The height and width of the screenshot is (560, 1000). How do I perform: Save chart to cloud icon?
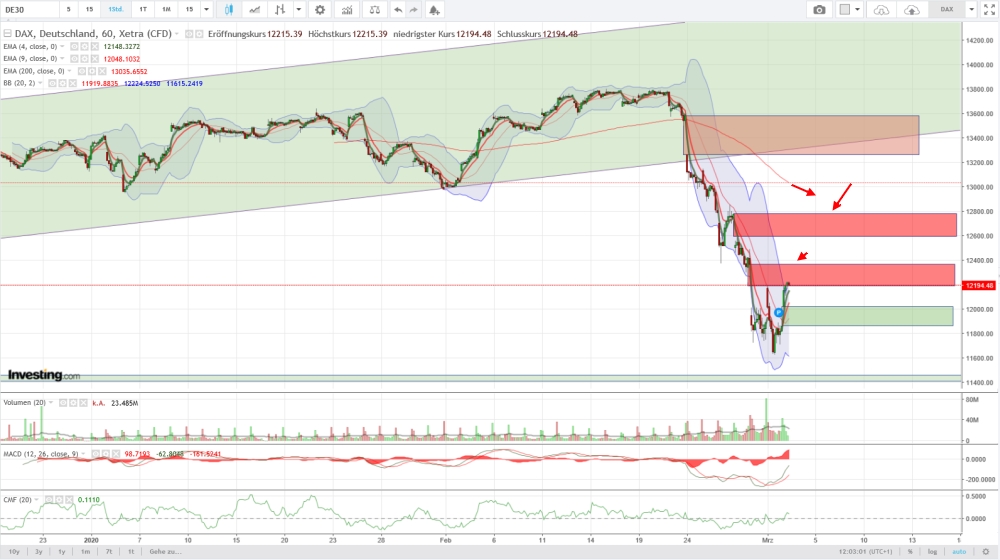coord(912,10)
